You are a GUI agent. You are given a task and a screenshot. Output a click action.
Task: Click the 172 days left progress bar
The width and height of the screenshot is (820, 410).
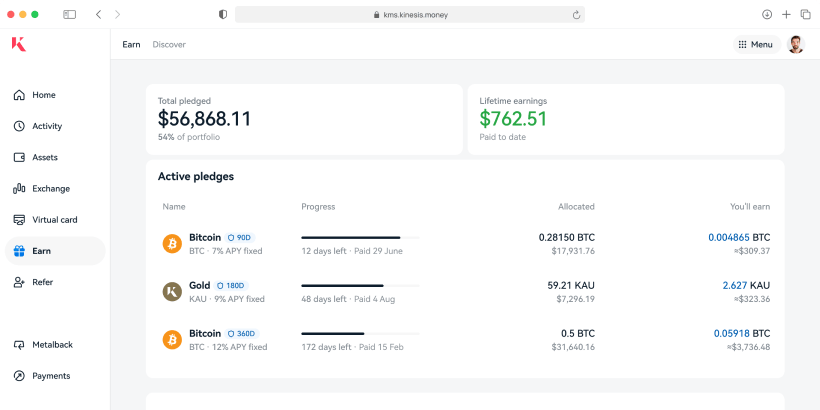pos(360,334)
